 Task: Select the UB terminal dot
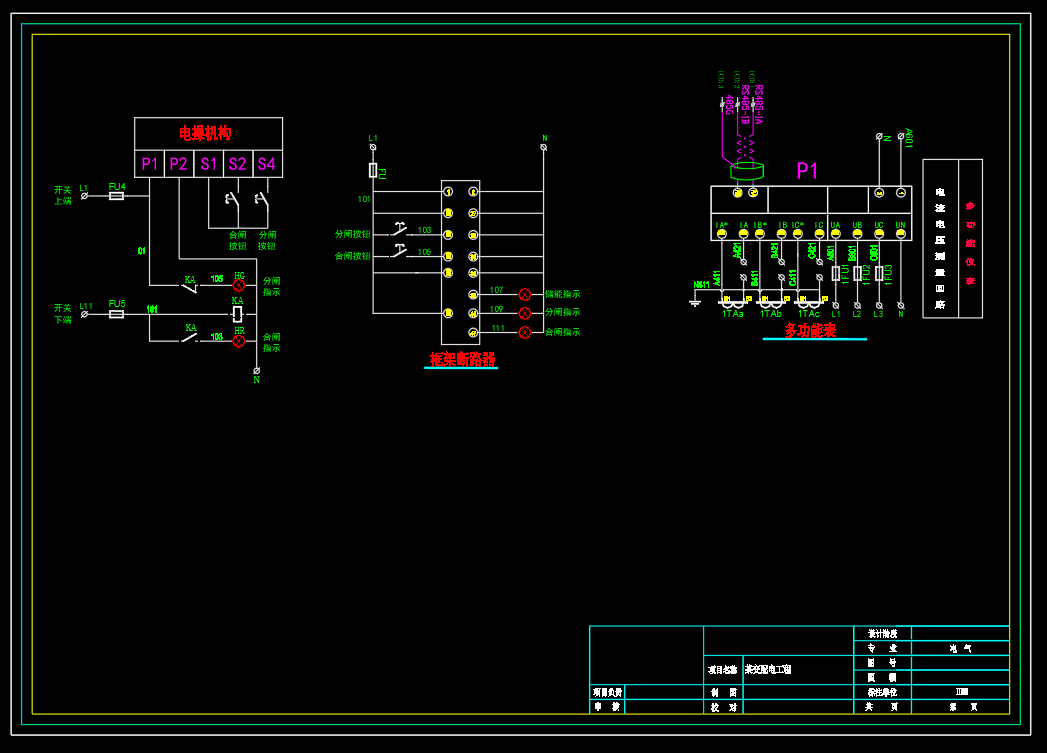click(x=857, y=234)
